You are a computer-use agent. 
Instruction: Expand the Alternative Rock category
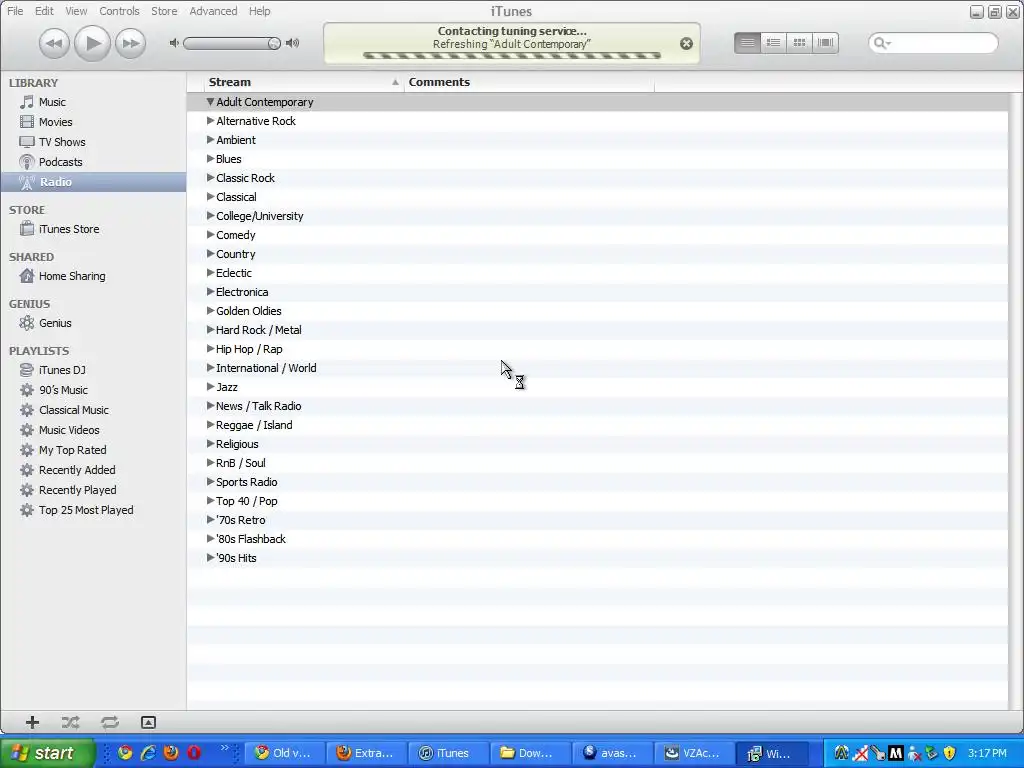[x=210, y=121]
